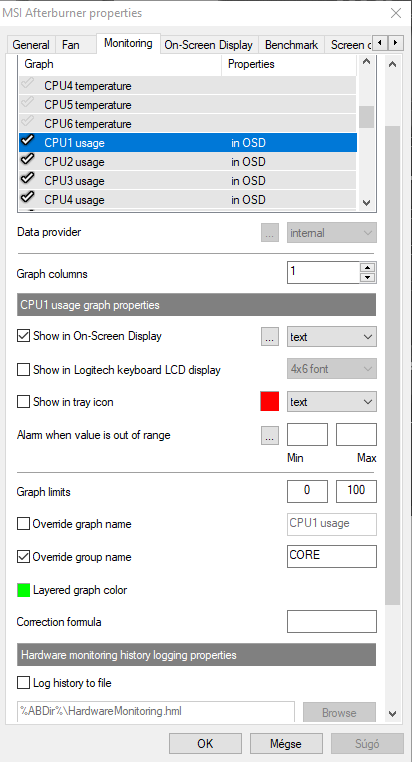
Task: Toggle the CPU5 temperature checkmark
Action: [28, 104]
